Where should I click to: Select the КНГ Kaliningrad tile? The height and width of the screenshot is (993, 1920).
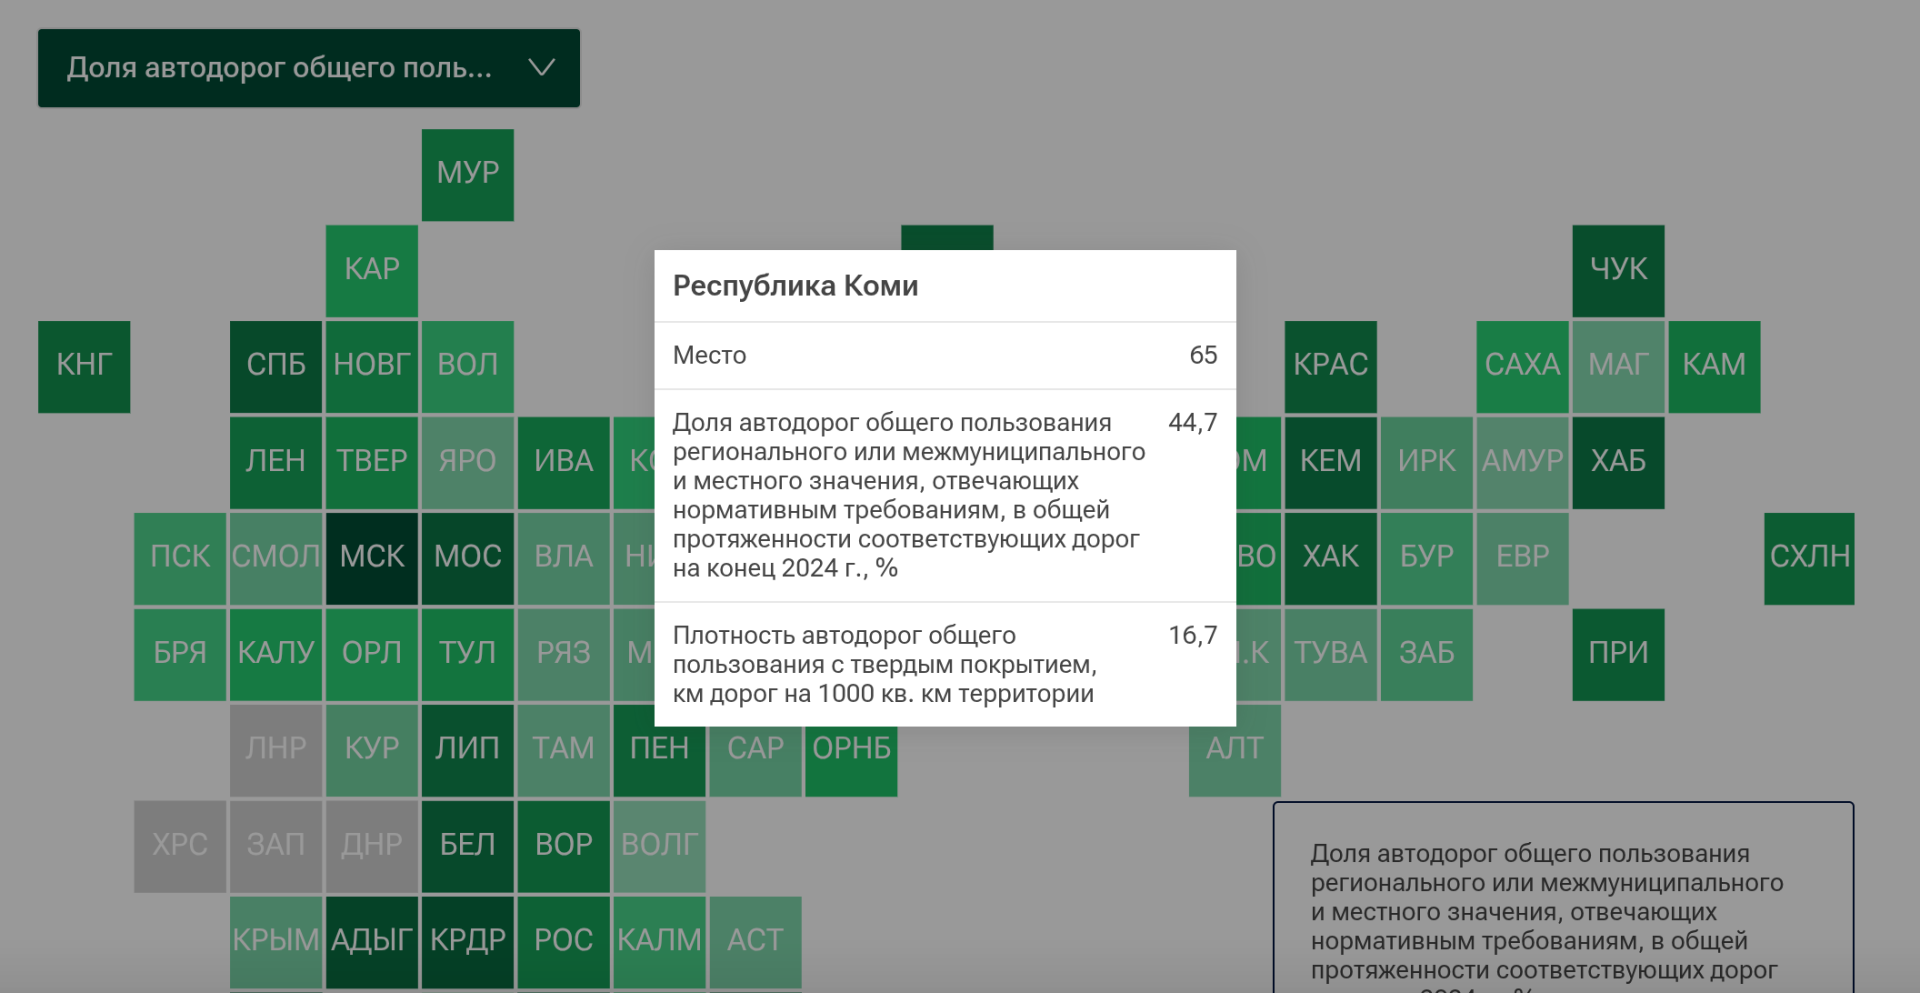pos(84,366)
